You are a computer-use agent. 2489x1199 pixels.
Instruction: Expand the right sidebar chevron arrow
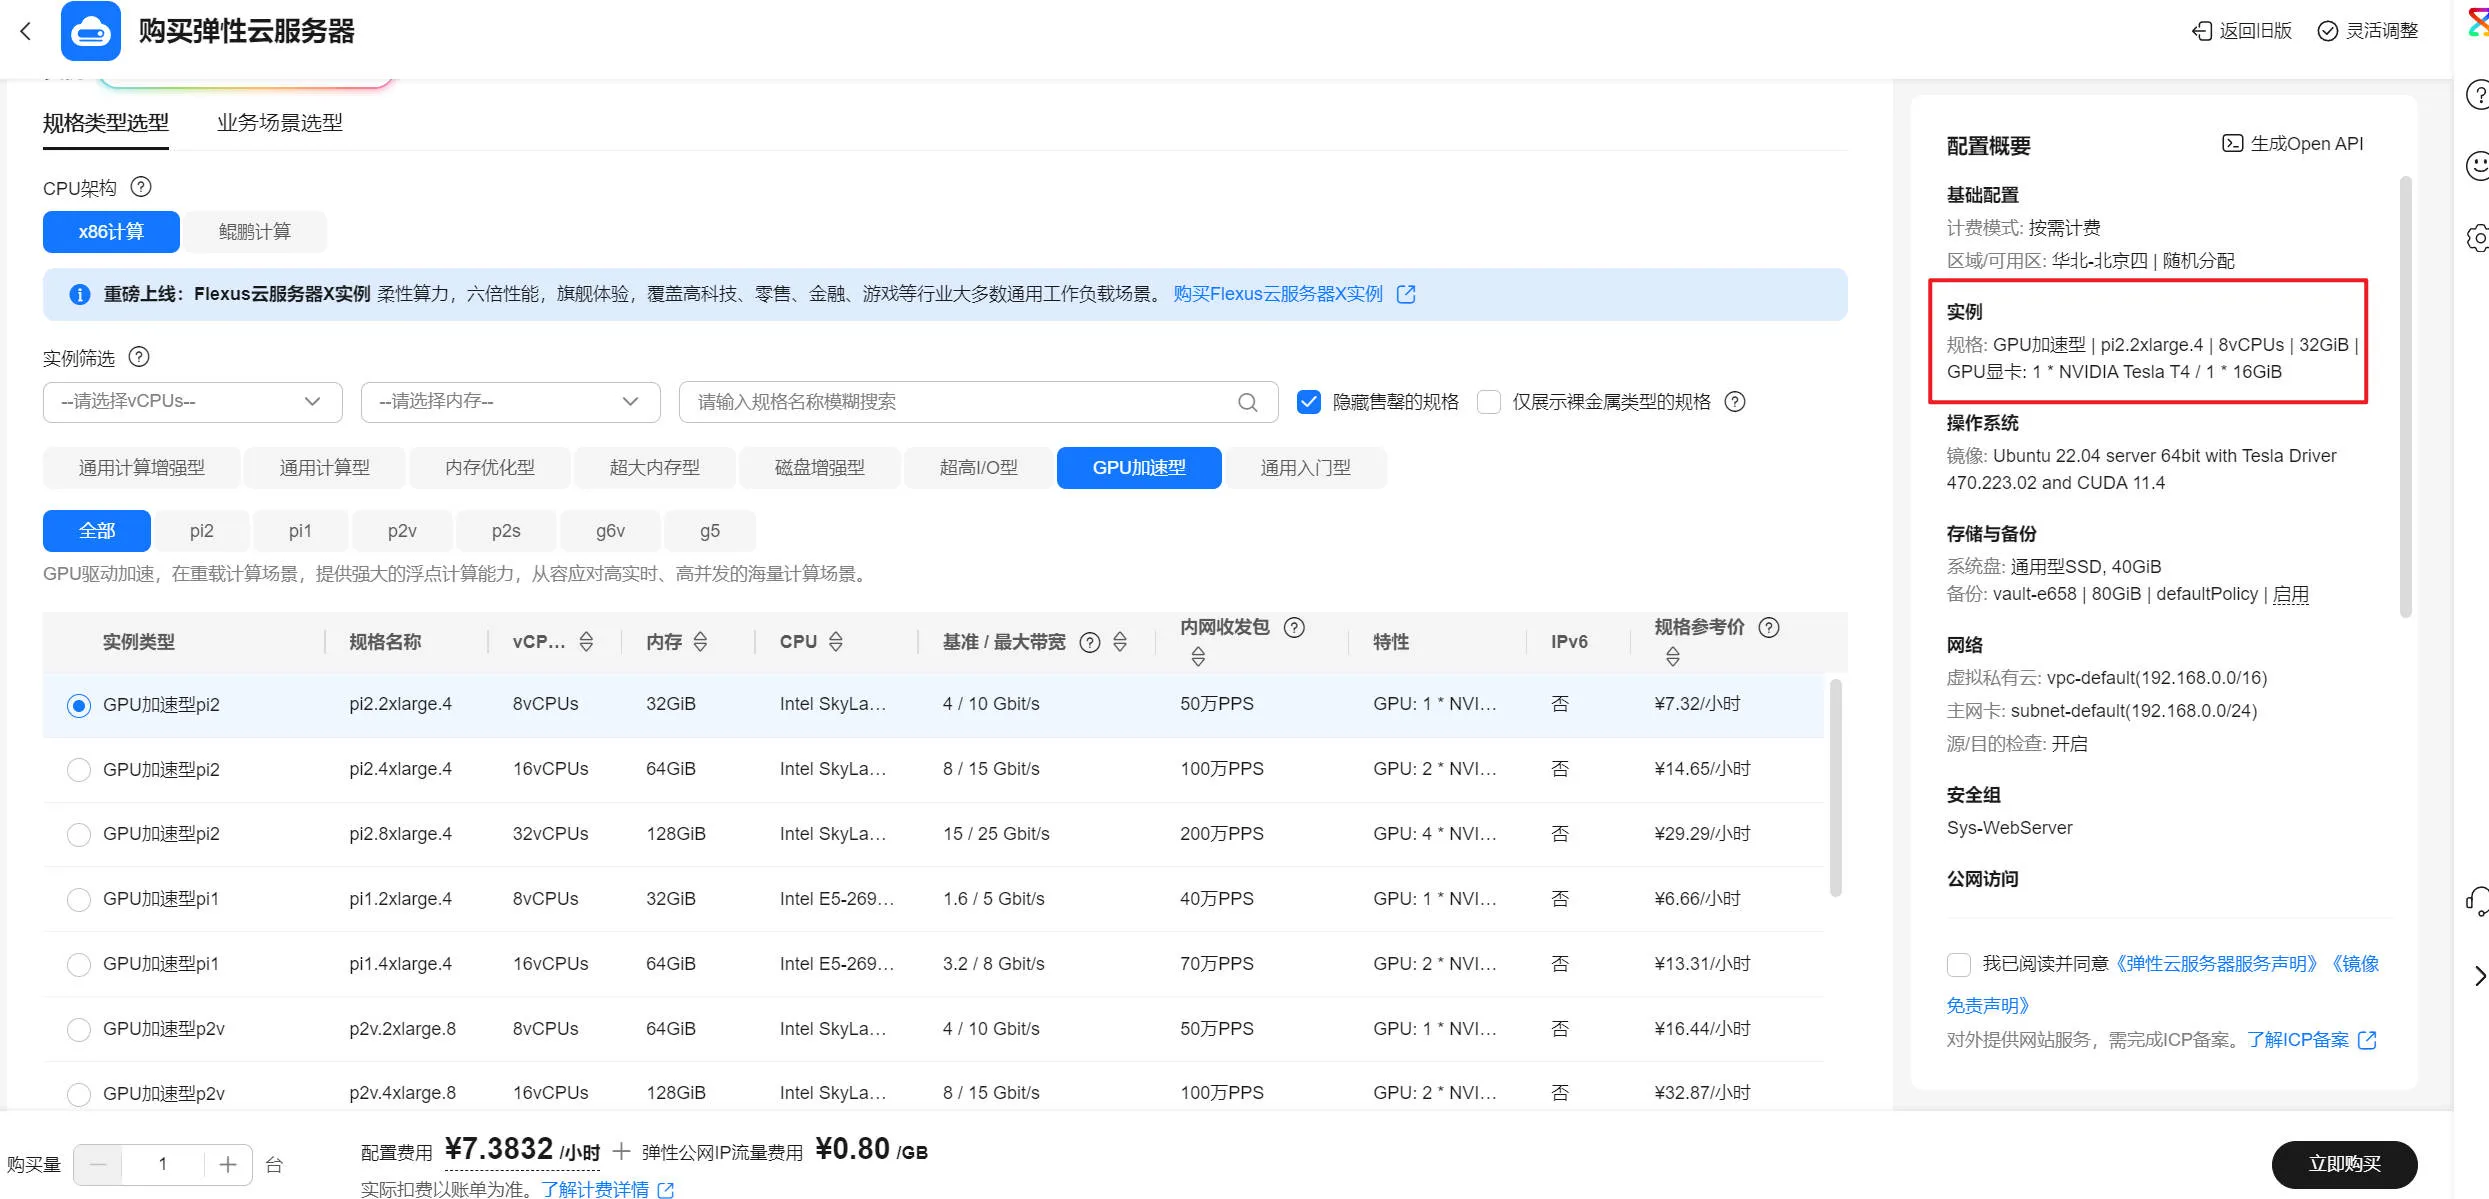pos(2479,976)
